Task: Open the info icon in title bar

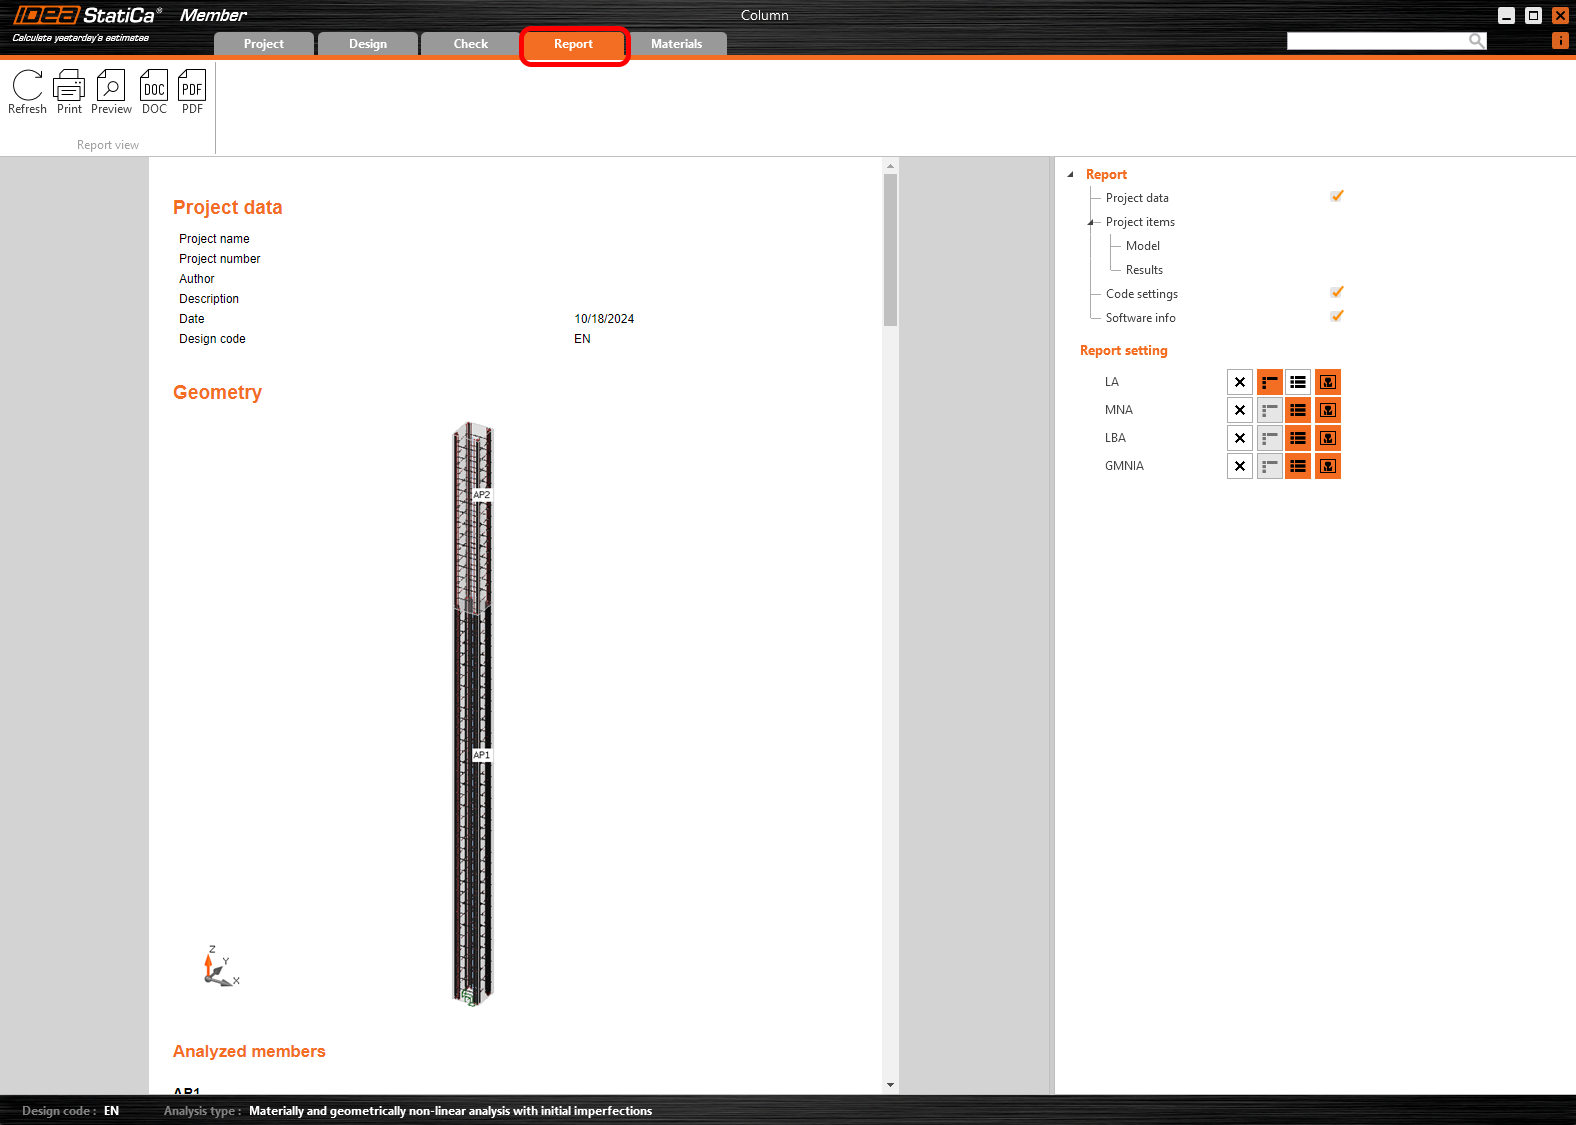Action: point(1560,41)
